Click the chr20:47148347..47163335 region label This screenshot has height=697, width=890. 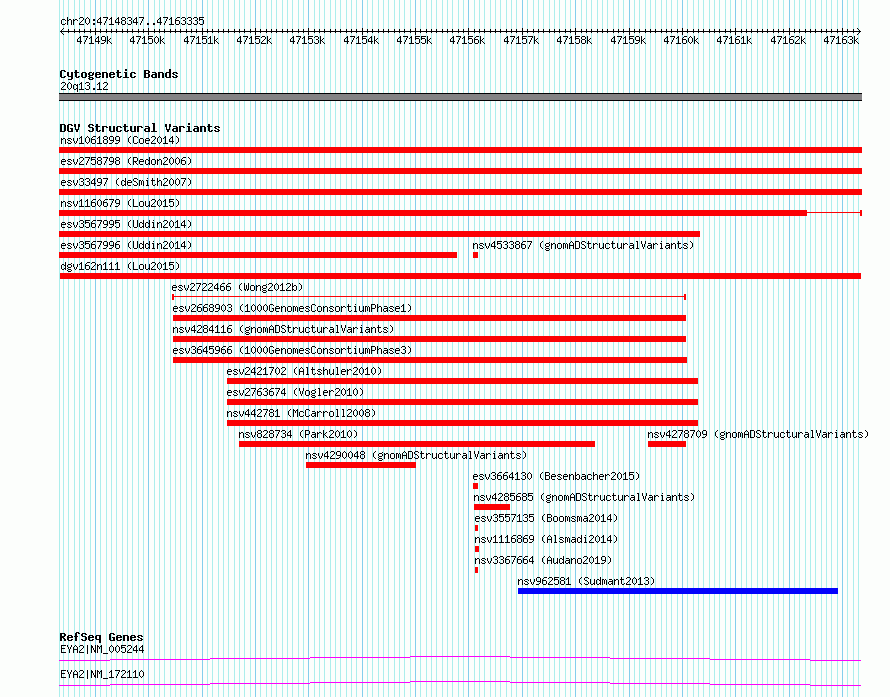[132, 21]
